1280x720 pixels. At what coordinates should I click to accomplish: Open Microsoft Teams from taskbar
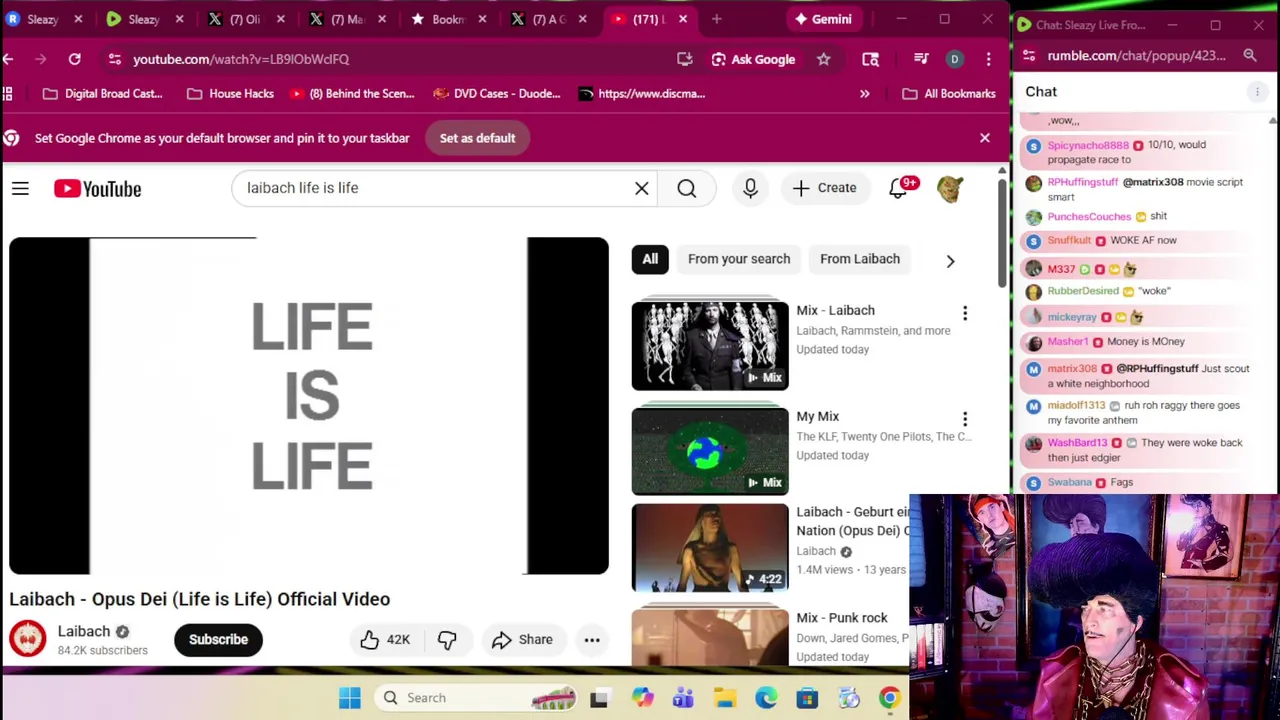point(683,698)
